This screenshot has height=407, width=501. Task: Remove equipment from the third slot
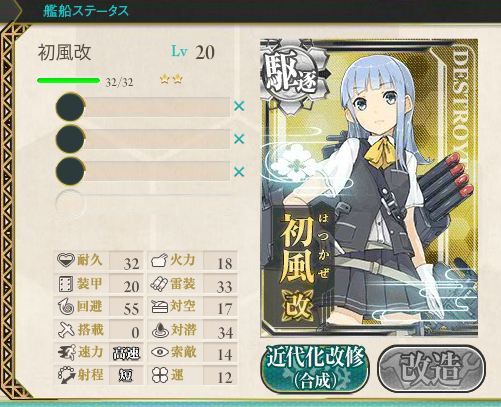tap(239, 172)
